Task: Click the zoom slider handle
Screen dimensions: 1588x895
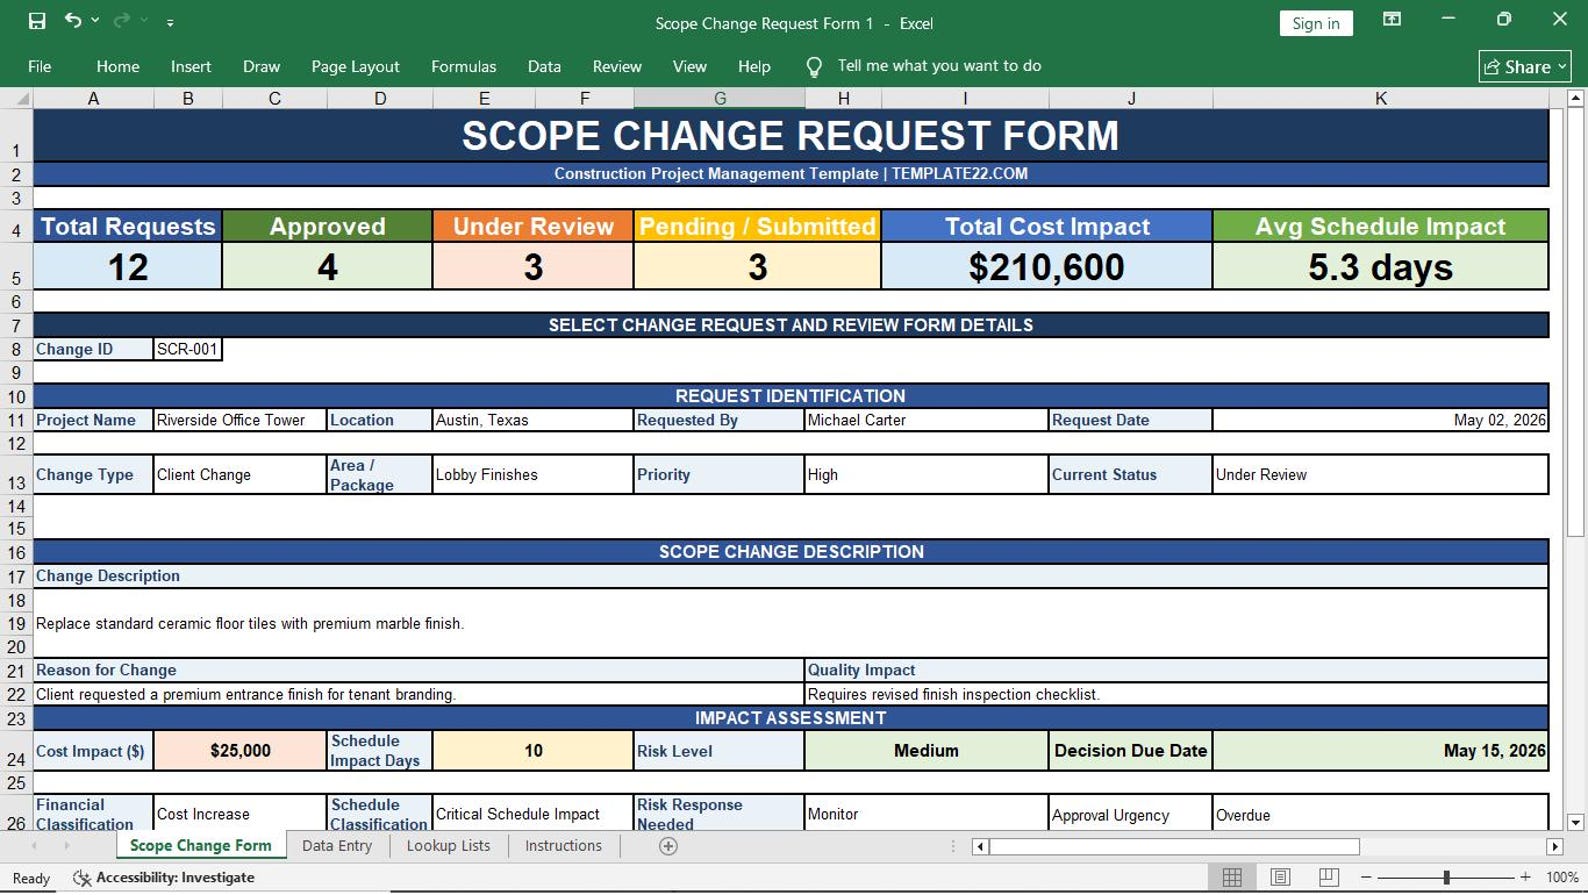Action: click(x=1446, y=877)
